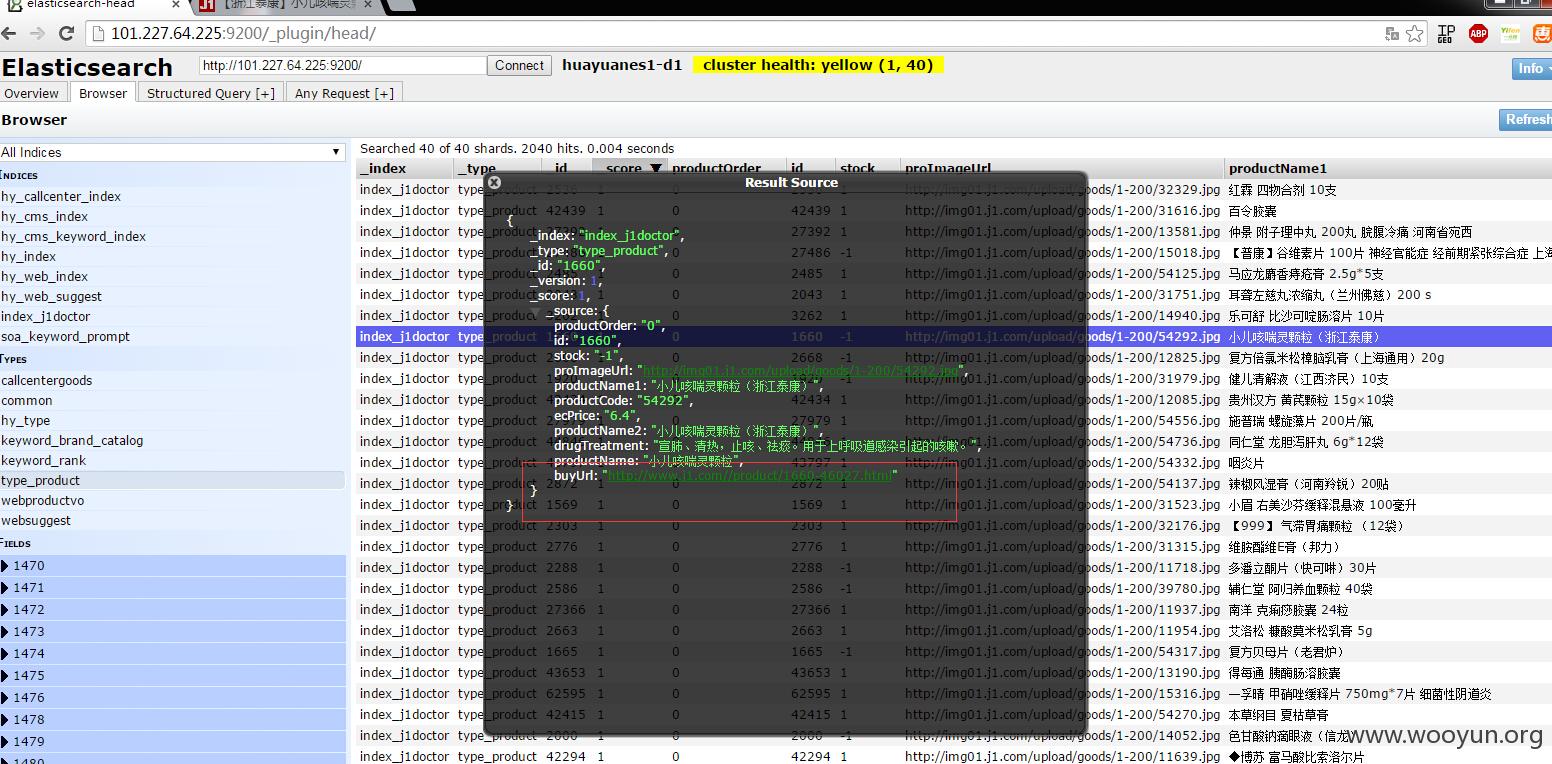Image resolution: width=1552 pixels, height=764 pixels.
Task: Open the Info dropdown menu
Action: [x=1531, y=68]
